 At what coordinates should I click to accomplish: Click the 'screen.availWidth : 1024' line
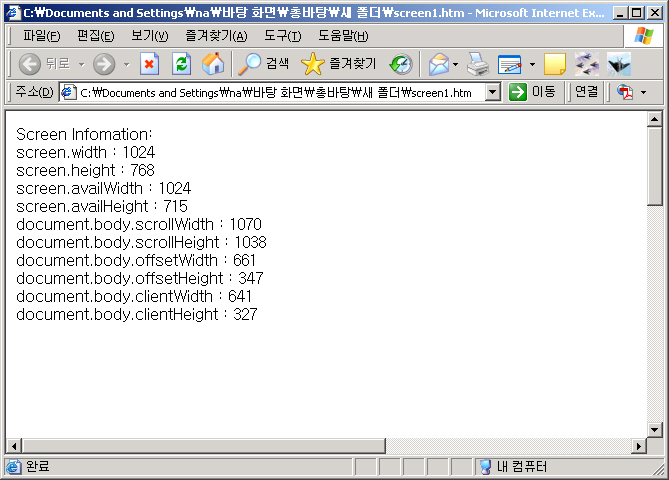(x=104, y=188)
